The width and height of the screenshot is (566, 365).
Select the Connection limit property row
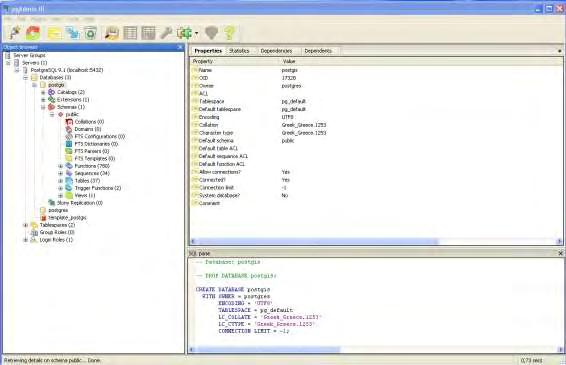click(x=376, y=188)
